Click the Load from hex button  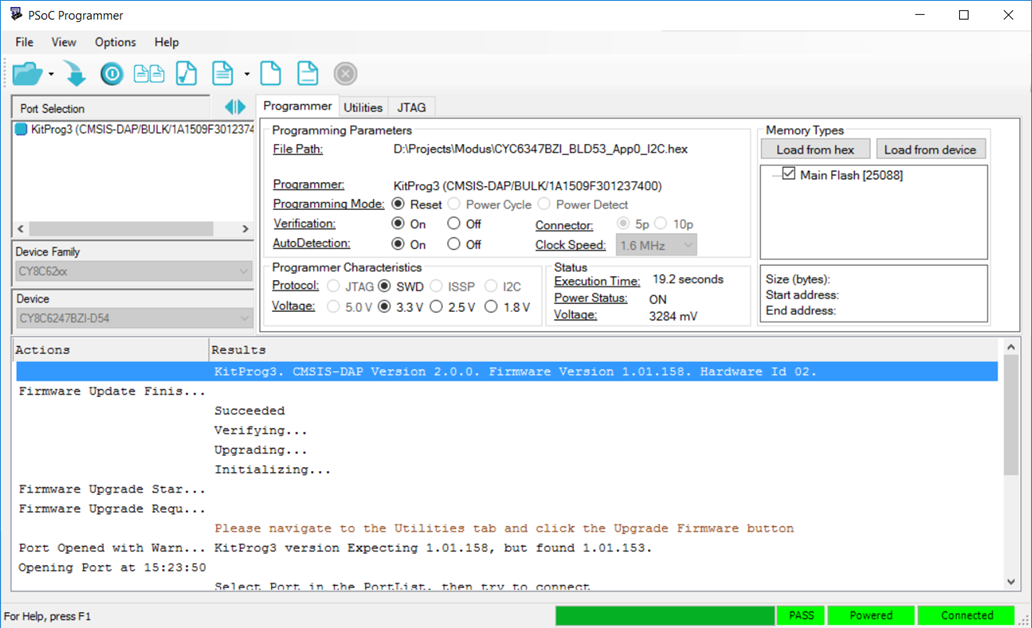(x=815, y=149)
